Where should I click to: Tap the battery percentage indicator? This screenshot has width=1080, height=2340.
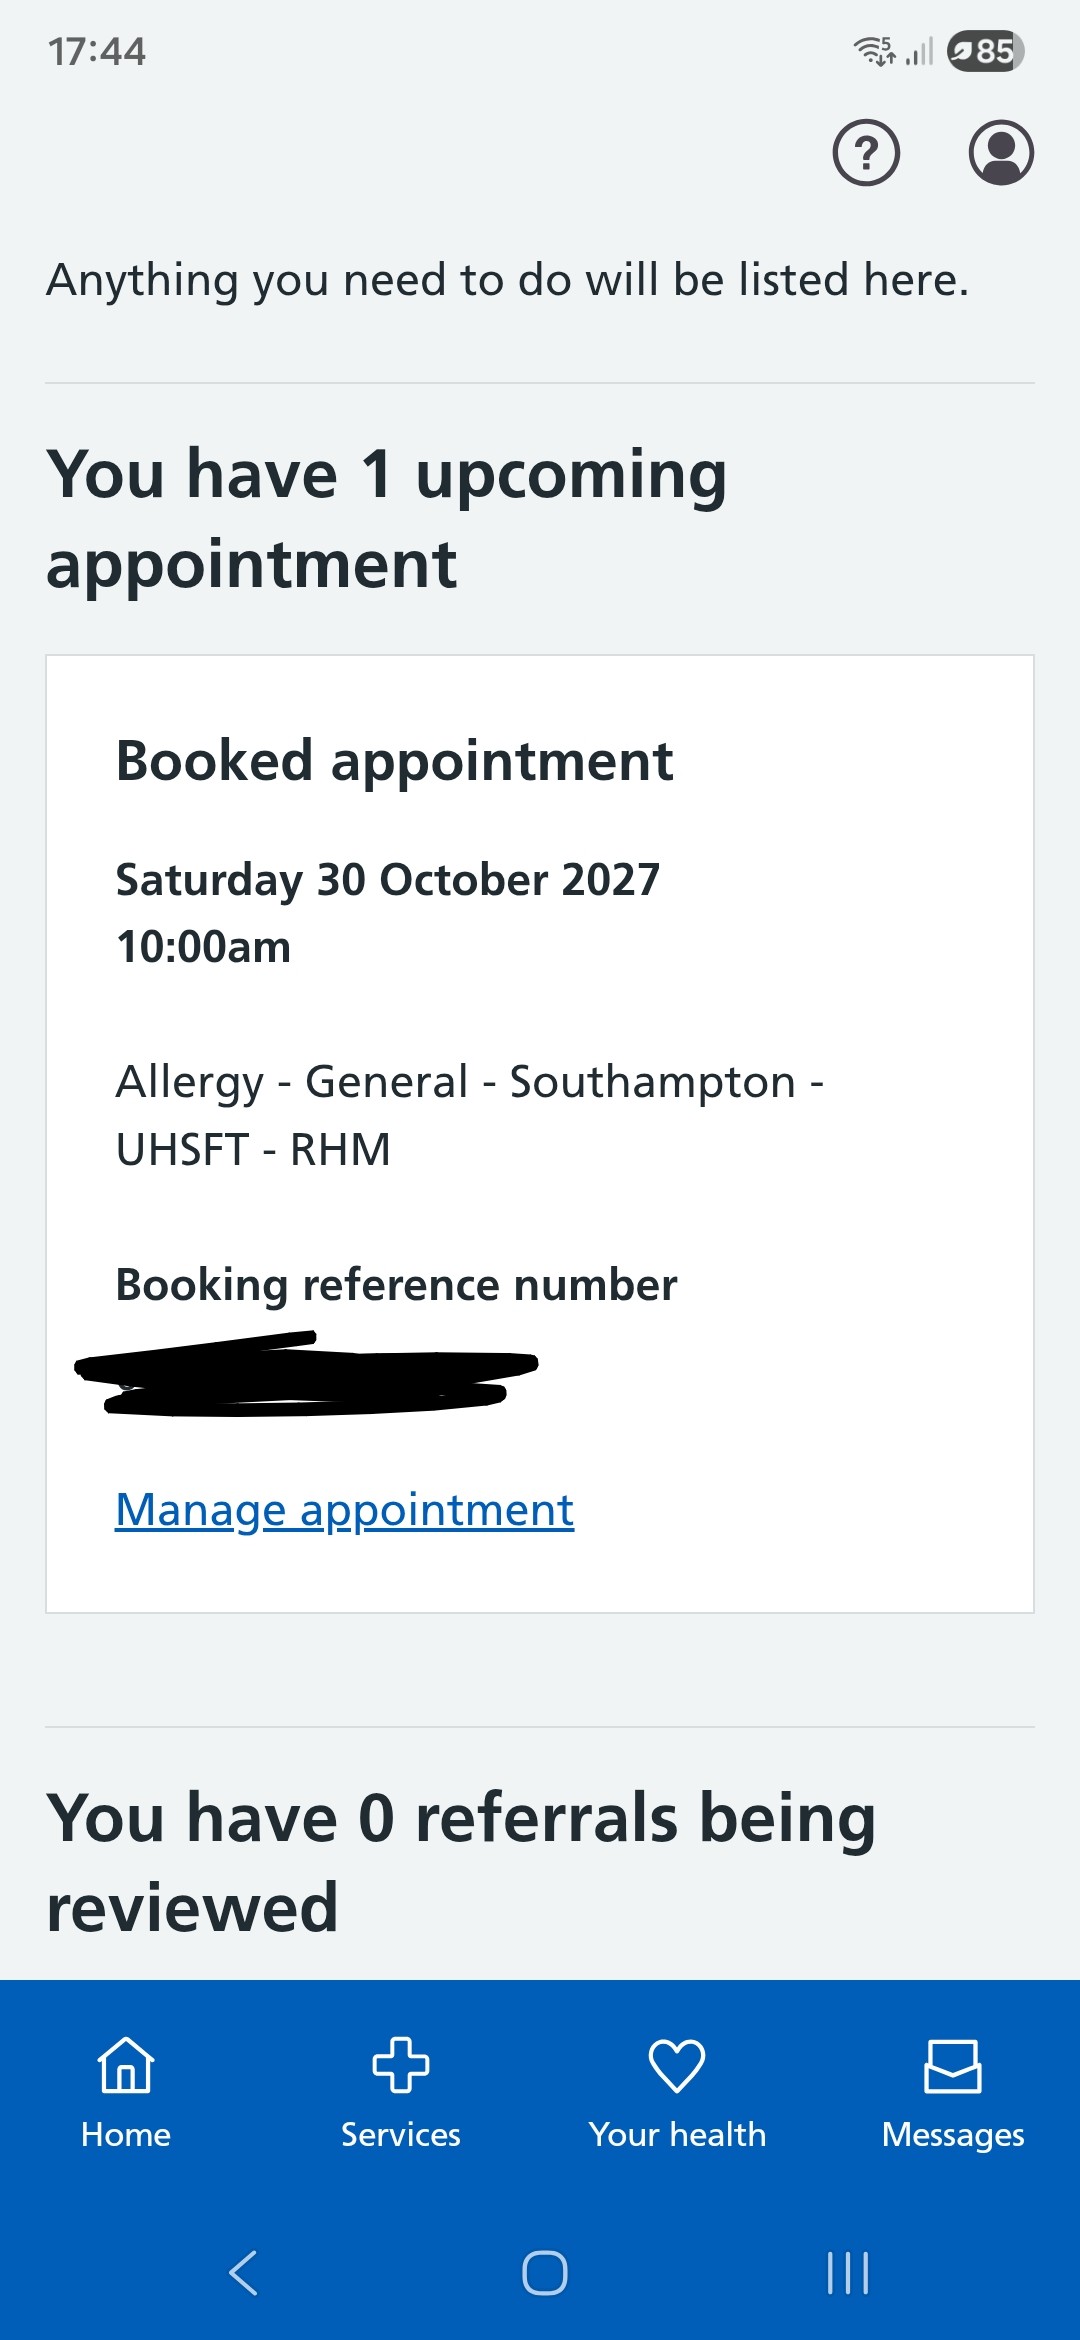985,51
